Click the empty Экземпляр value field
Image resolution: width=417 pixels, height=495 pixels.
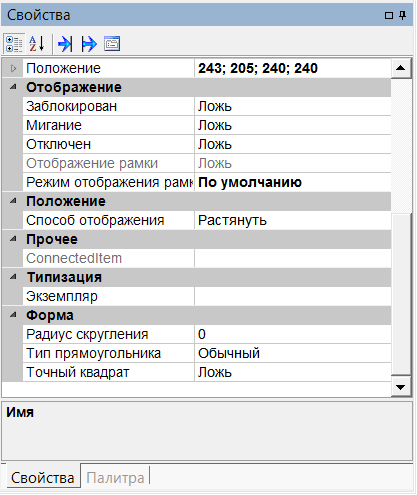[x=292, y=296]
